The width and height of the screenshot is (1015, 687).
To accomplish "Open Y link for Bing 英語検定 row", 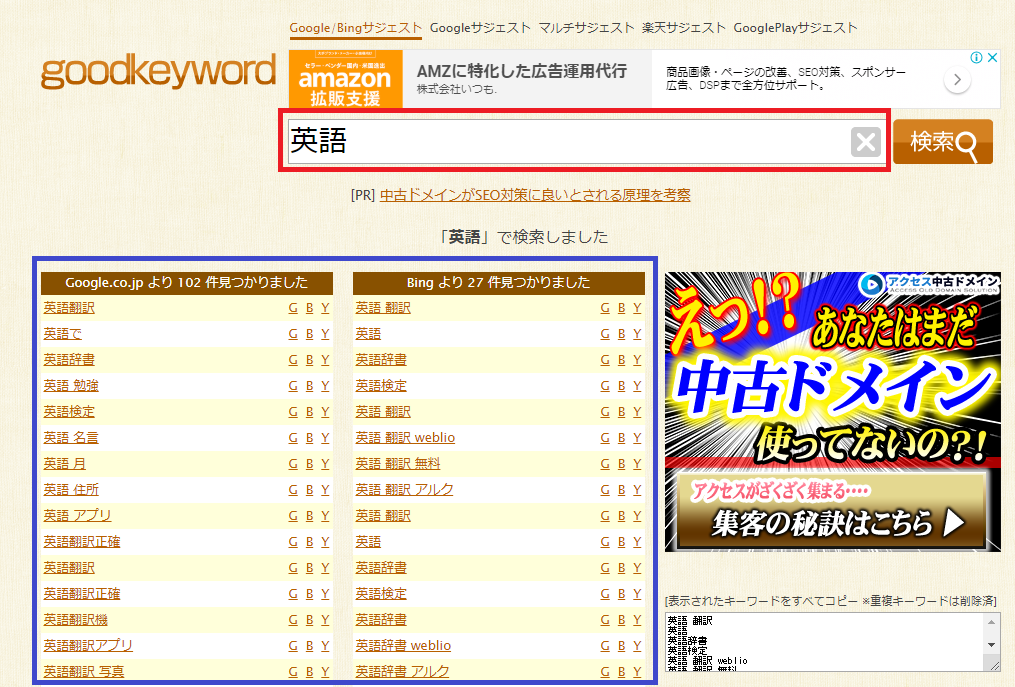I will (x=637, y=386).
